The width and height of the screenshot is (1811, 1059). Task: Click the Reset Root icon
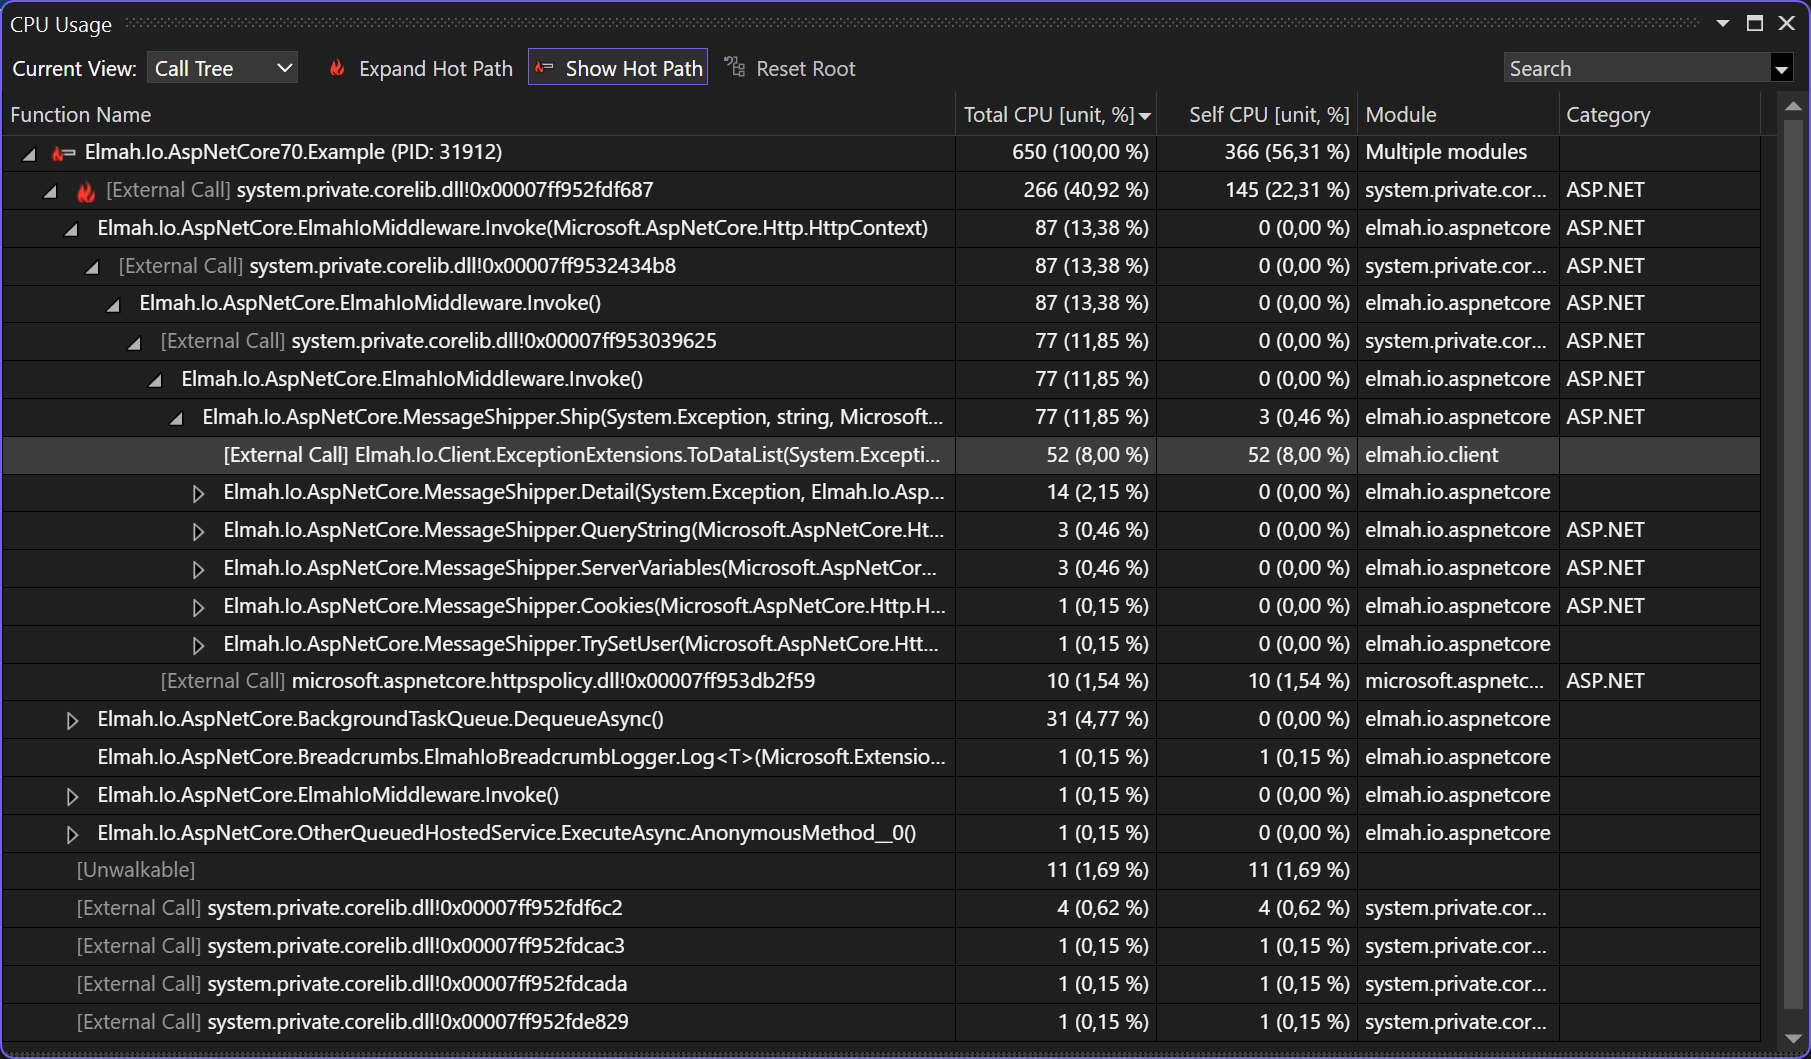click(735, 67)
